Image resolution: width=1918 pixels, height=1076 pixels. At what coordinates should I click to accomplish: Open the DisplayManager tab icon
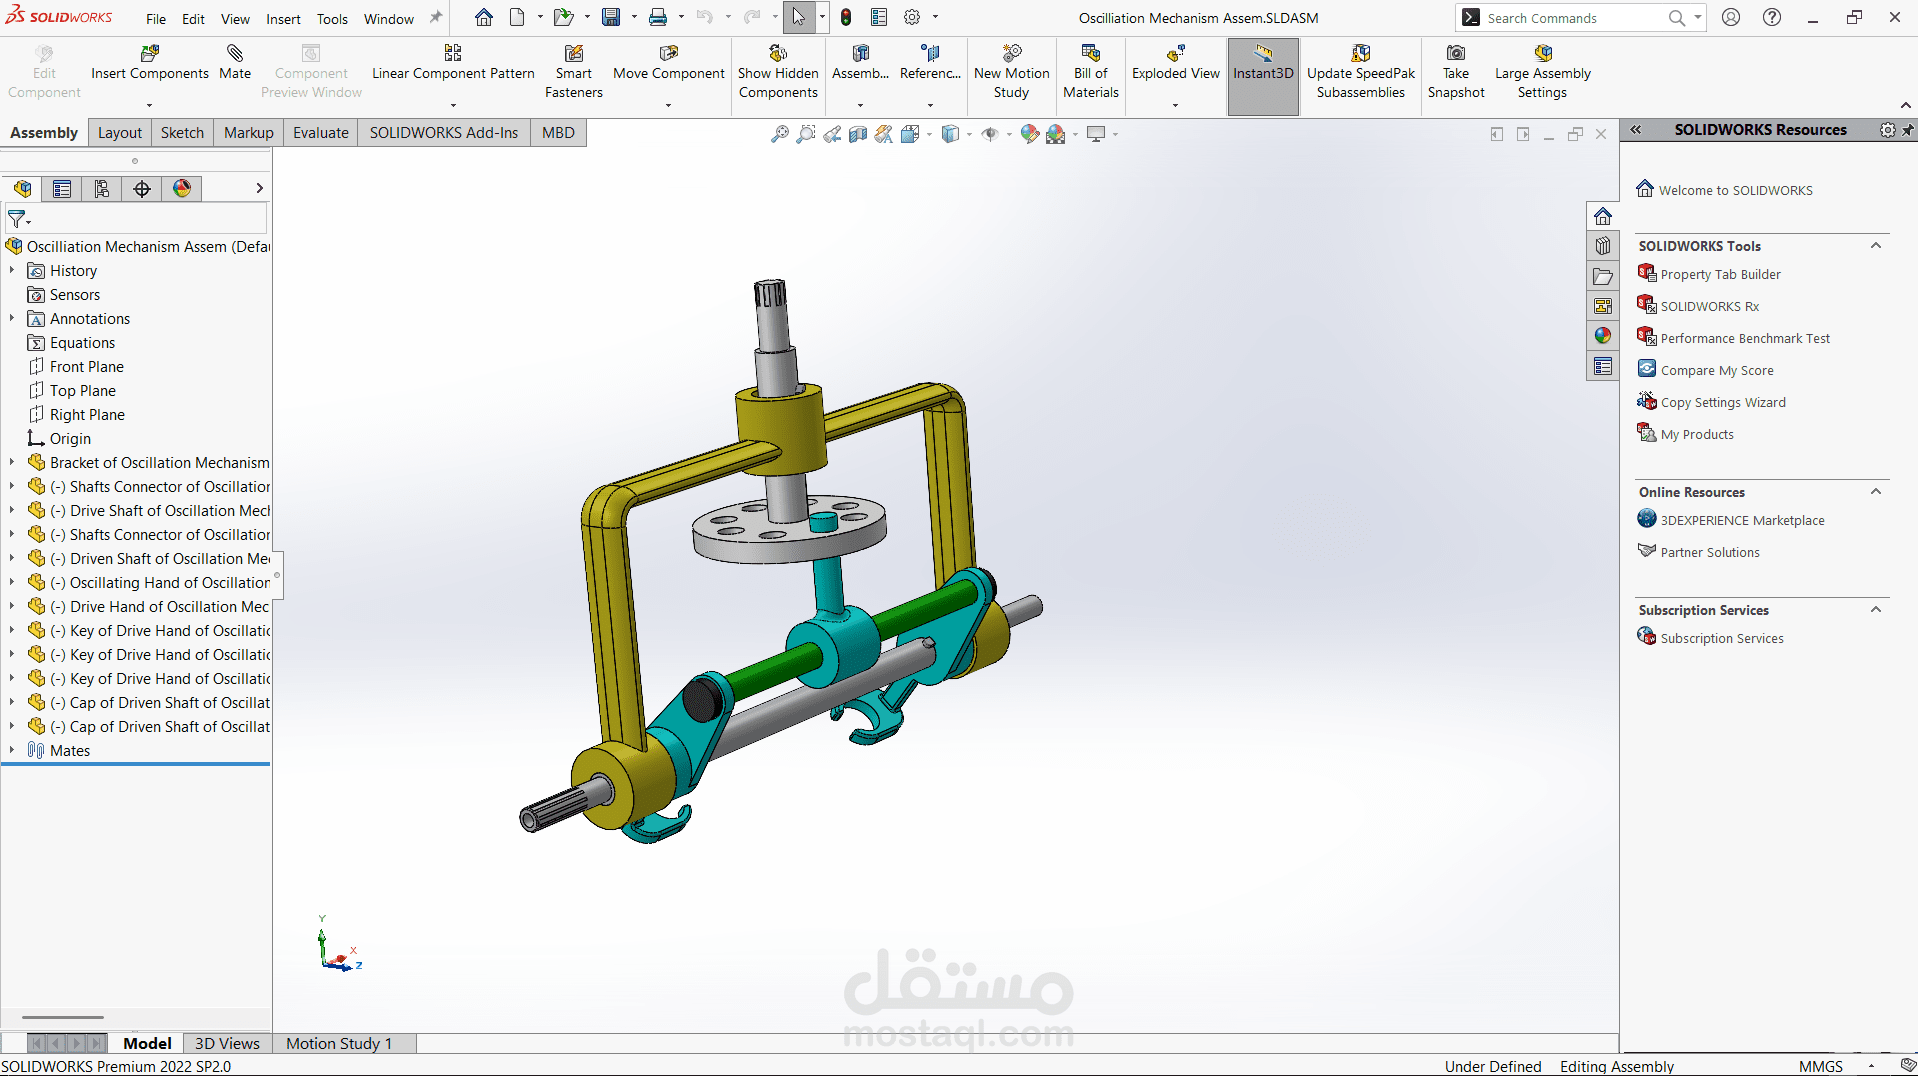tap(182, 189)
